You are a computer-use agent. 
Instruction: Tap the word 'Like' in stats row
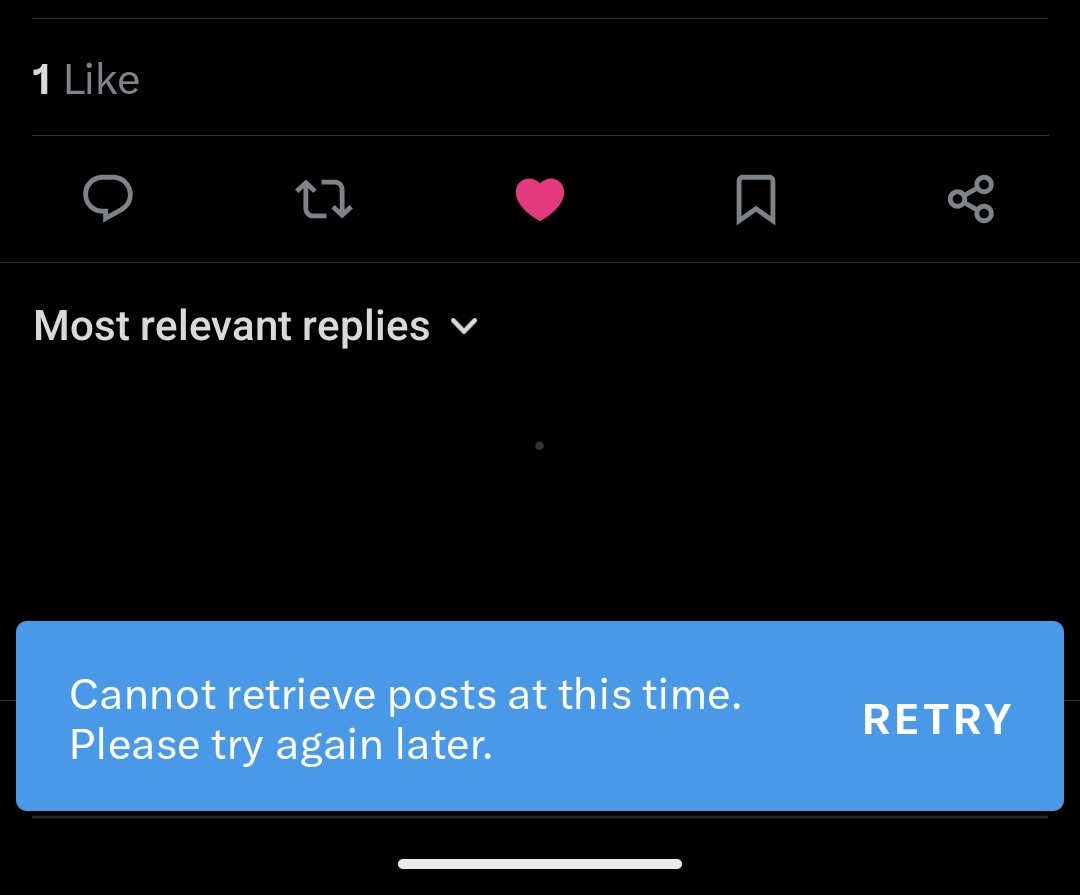click(102, 79)
